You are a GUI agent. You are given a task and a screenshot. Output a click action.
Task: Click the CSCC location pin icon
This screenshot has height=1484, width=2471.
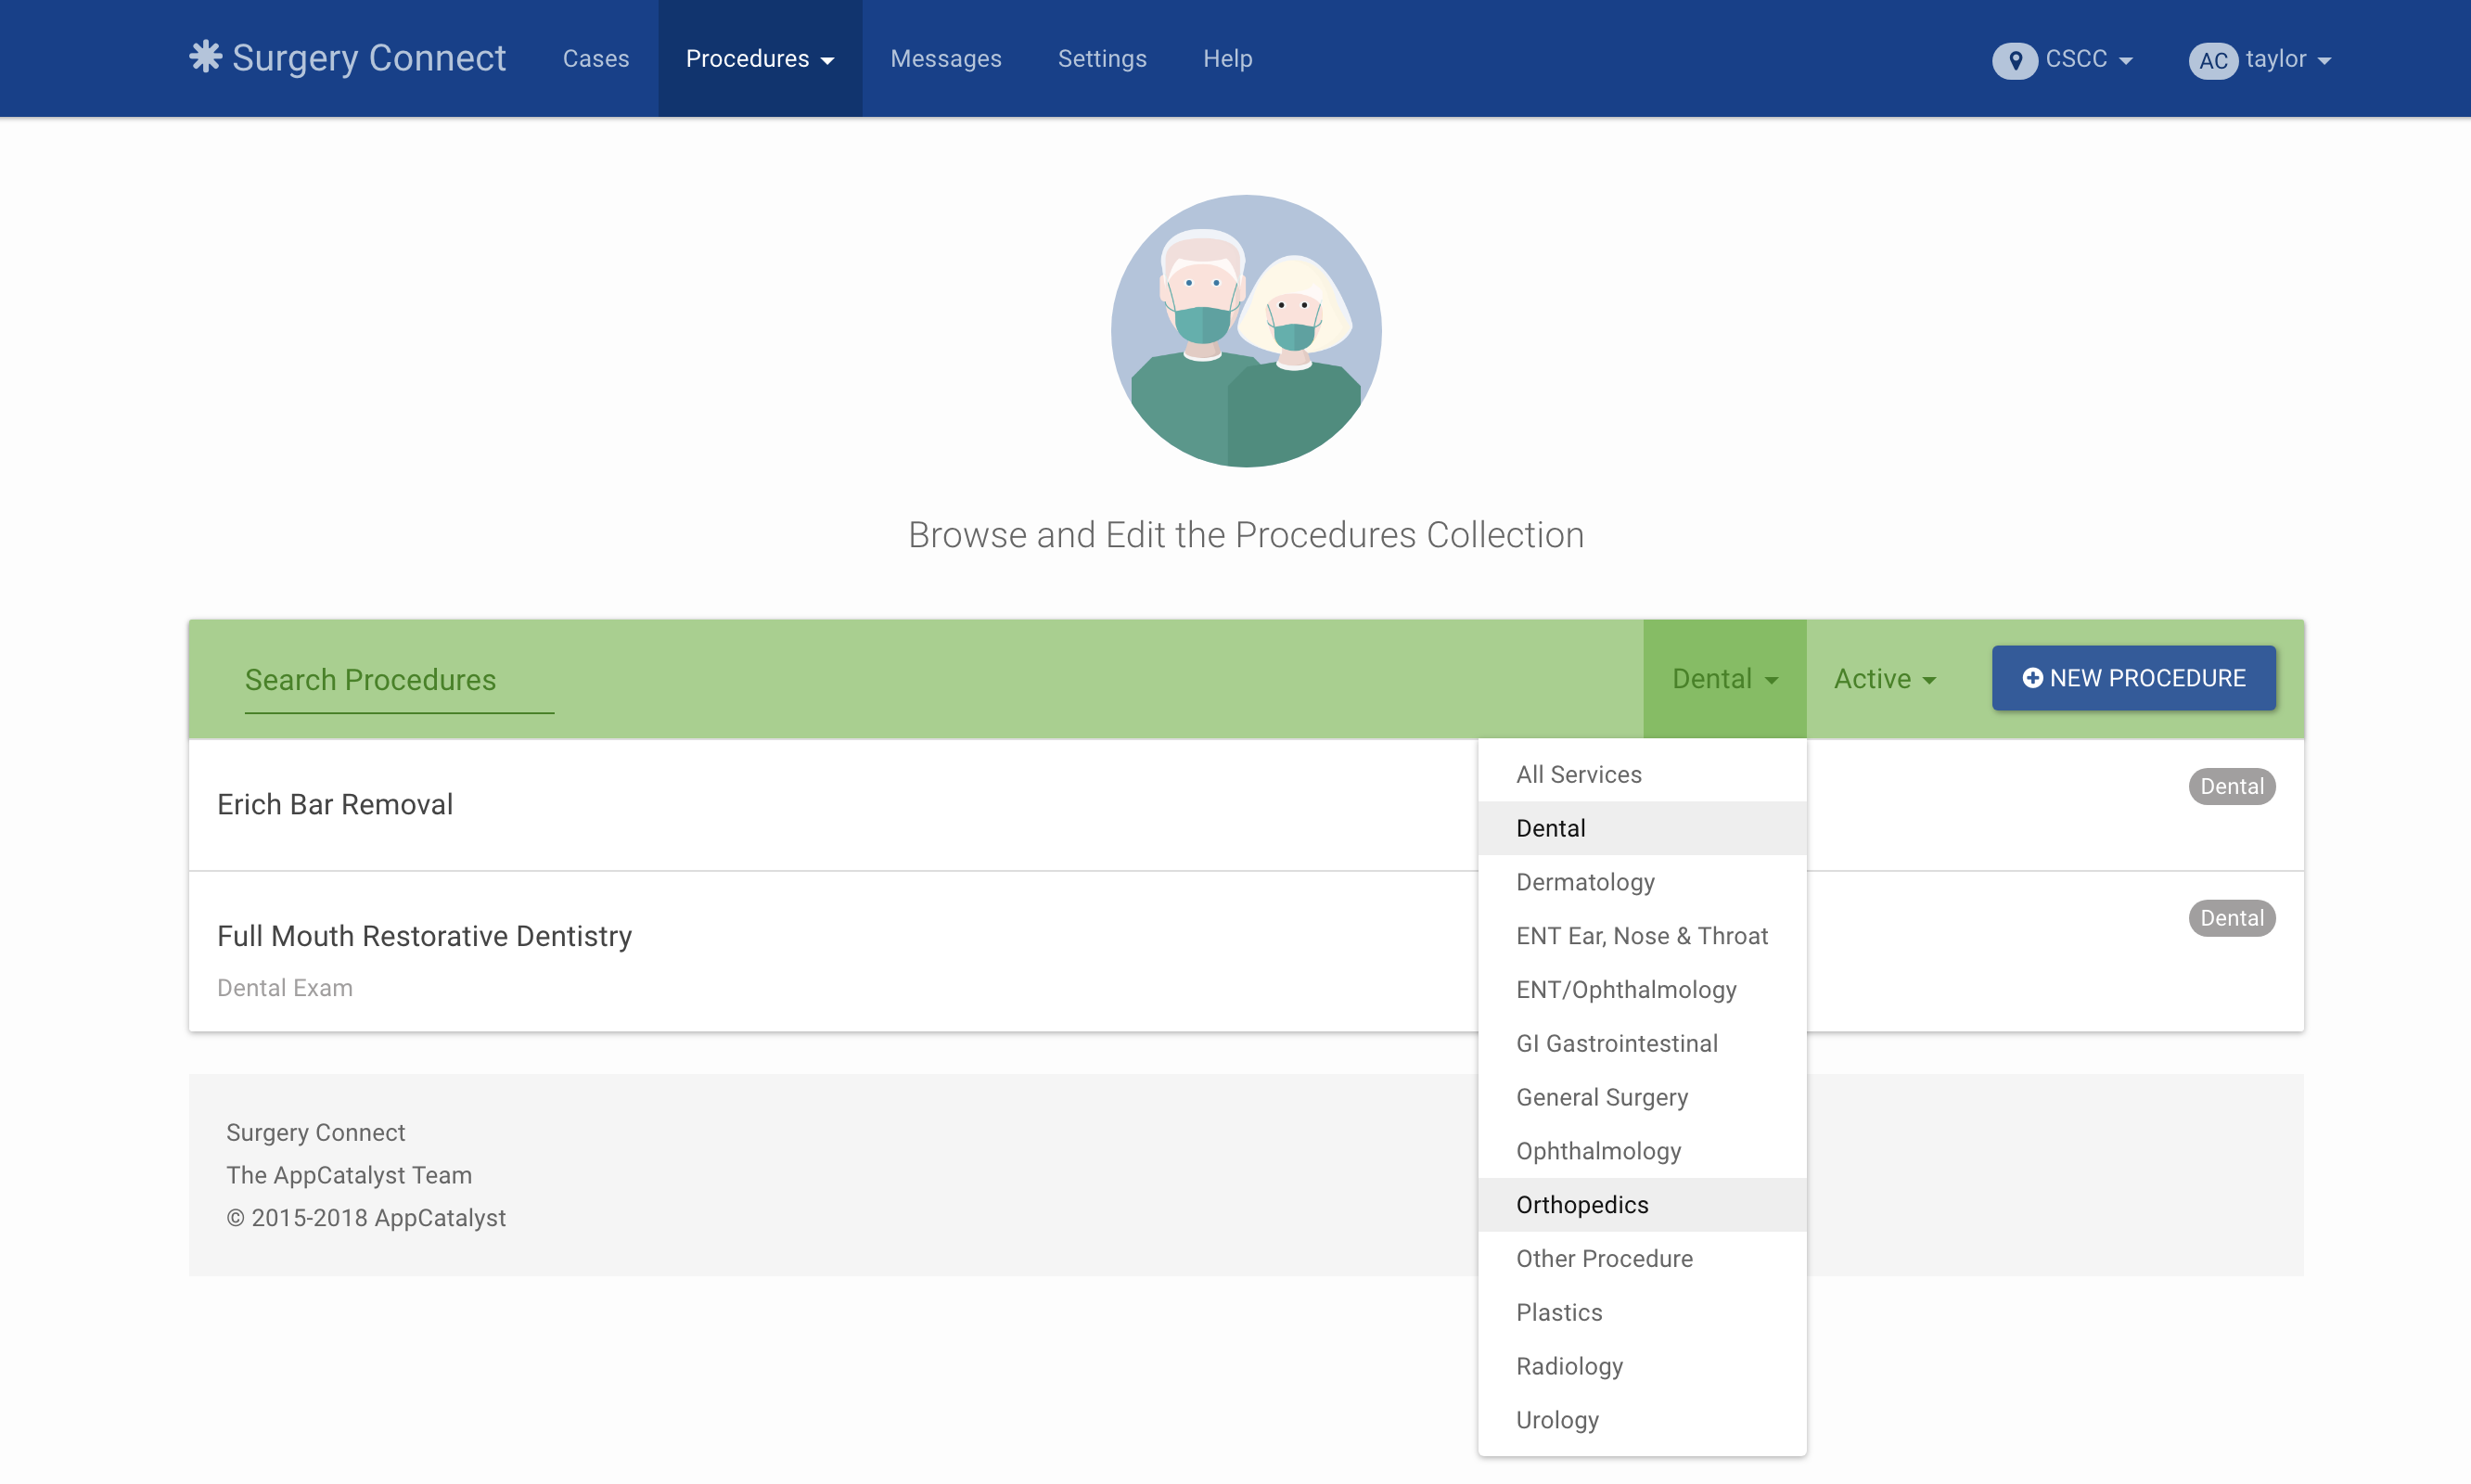click(2014, 60)
